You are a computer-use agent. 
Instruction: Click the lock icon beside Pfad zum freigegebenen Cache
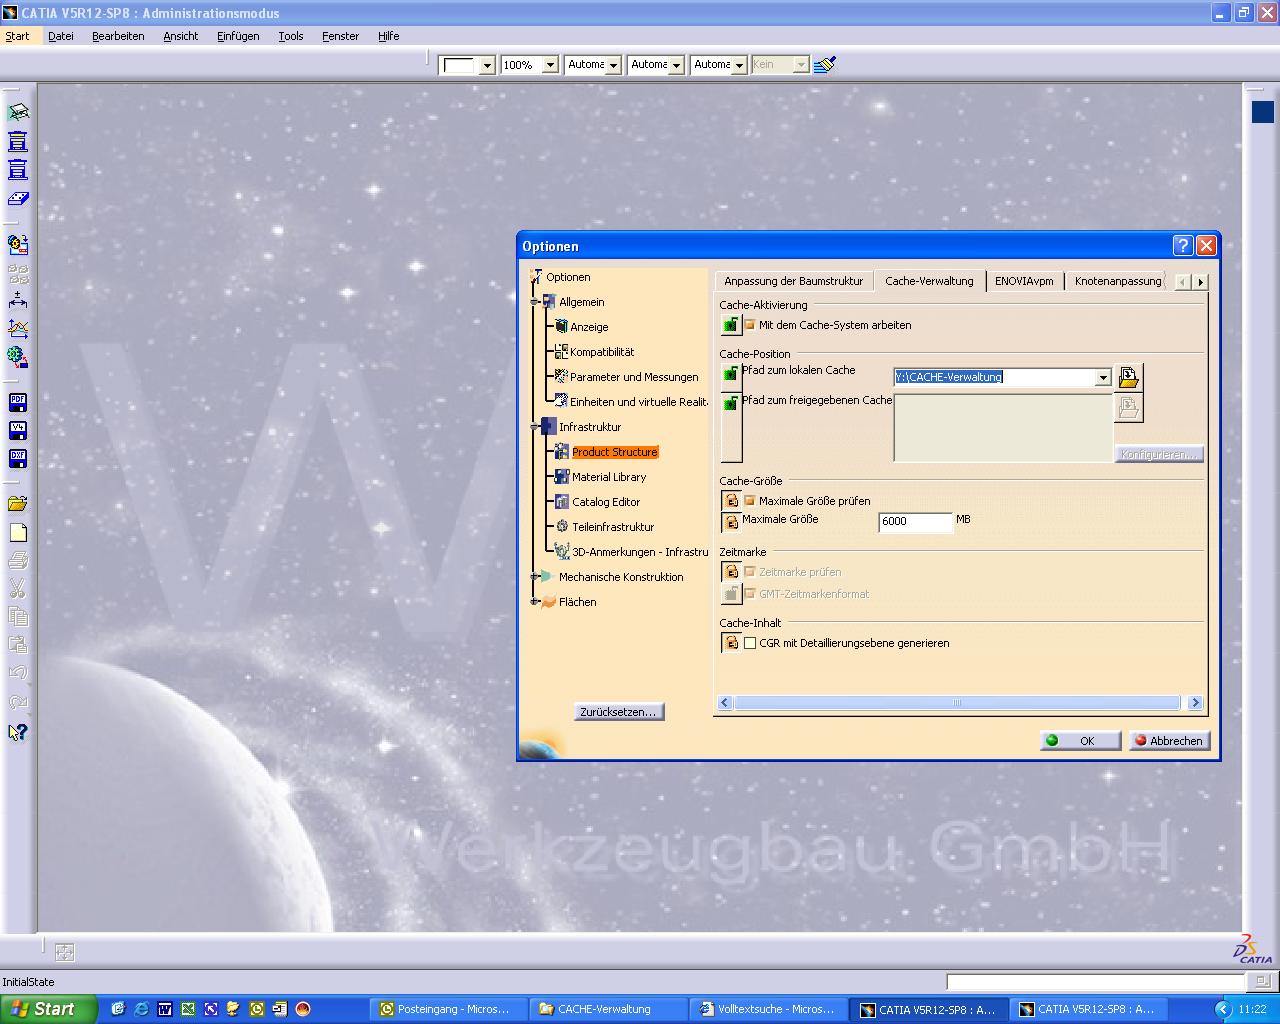pyautogui.click(x=731, y=403)
